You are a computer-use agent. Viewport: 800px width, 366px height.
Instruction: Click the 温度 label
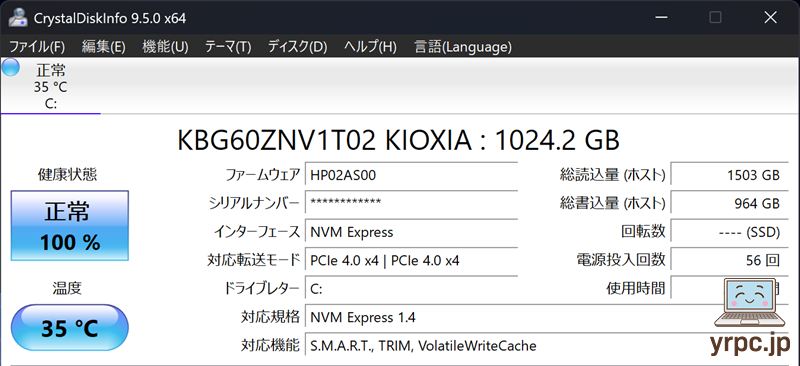(67, 288)
